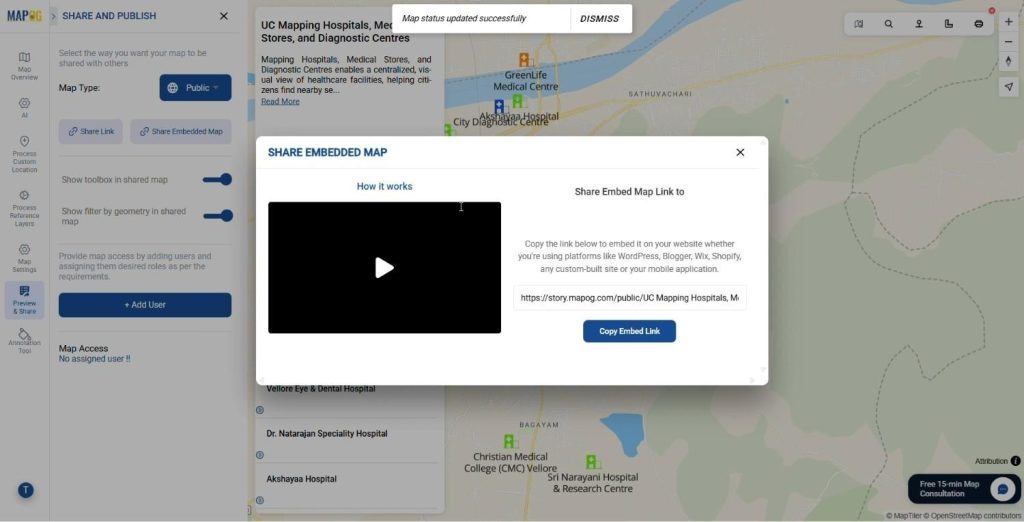This screenshot has height=522, width=1024.
Task: Click the GreenLife Medical Centre orange map marker
Action: [524, 60]
